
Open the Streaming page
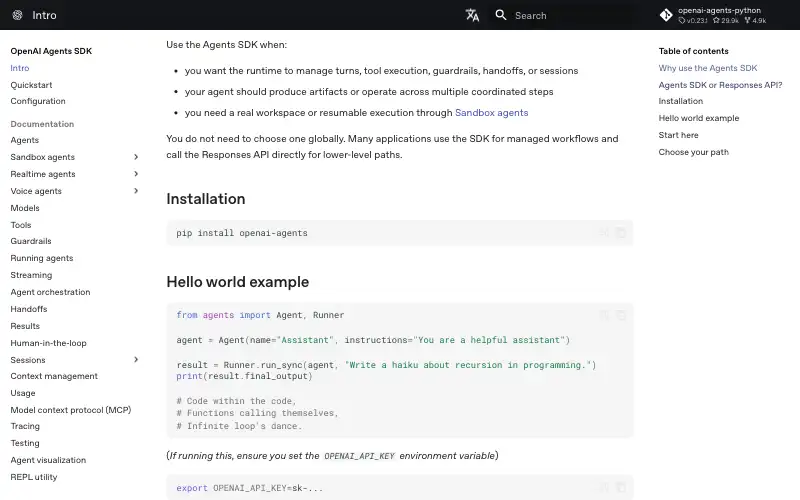coord(31,275)
